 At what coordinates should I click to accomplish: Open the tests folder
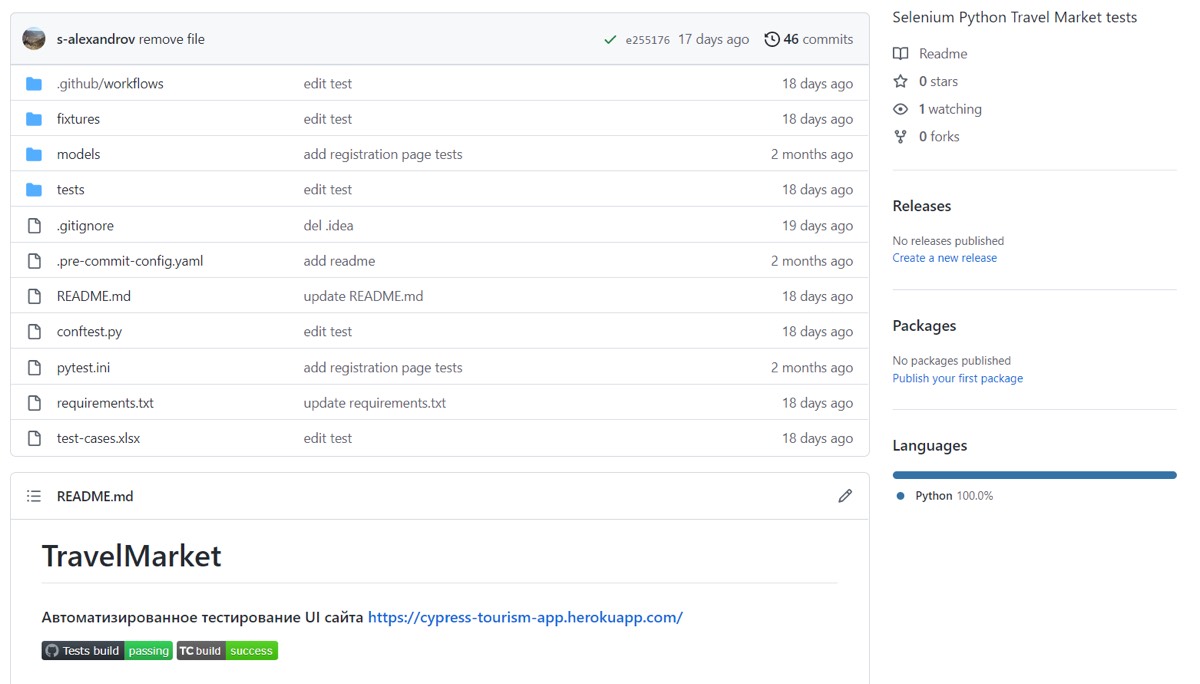(70, 190)
